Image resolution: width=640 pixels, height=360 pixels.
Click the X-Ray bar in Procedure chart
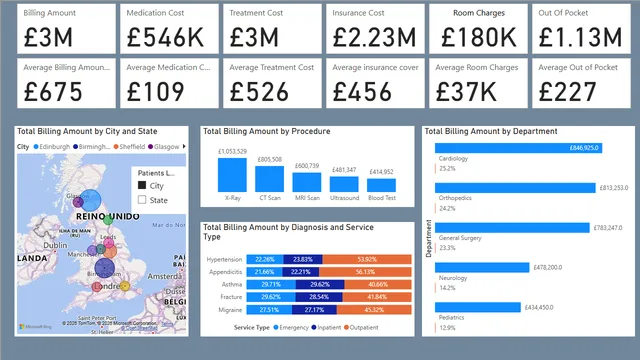pyautogui.click(x=232, y=175)
